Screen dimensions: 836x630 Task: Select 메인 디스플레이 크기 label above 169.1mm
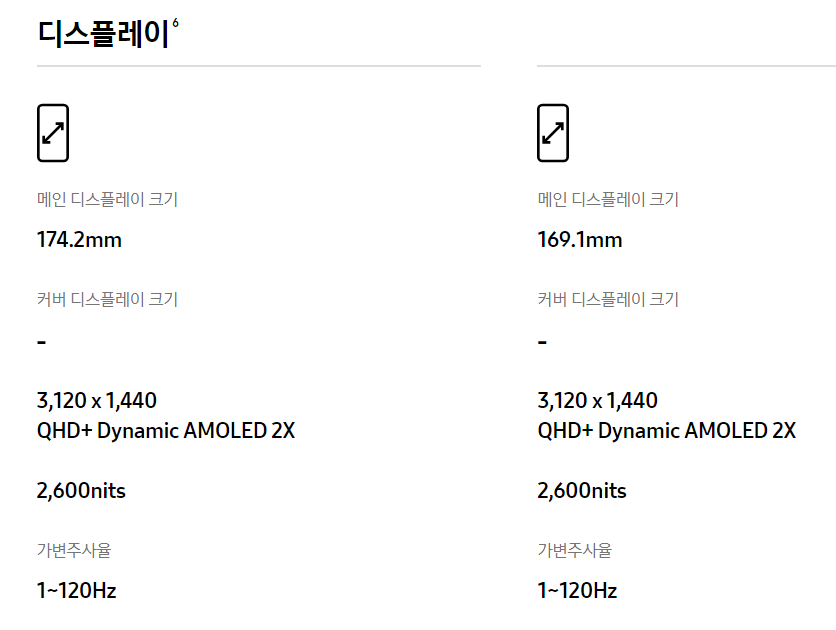[608, 199]
